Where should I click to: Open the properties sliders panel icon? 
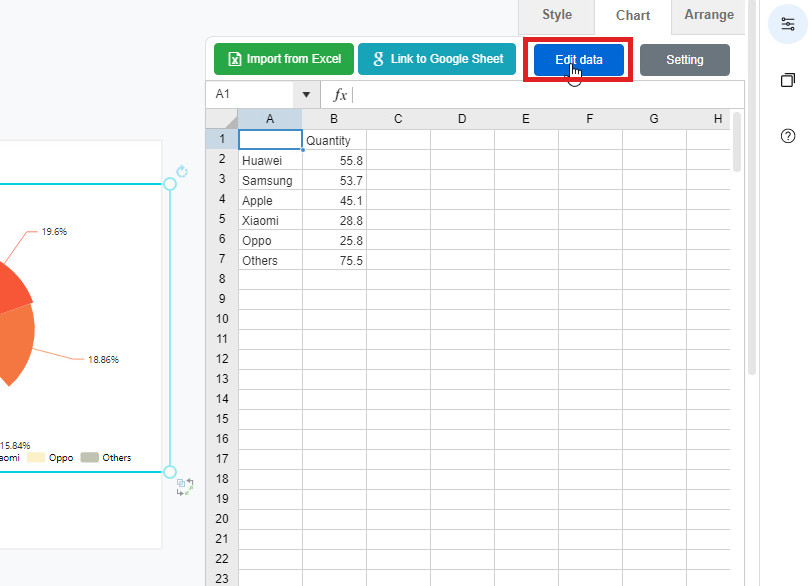[x=788, y=23]
